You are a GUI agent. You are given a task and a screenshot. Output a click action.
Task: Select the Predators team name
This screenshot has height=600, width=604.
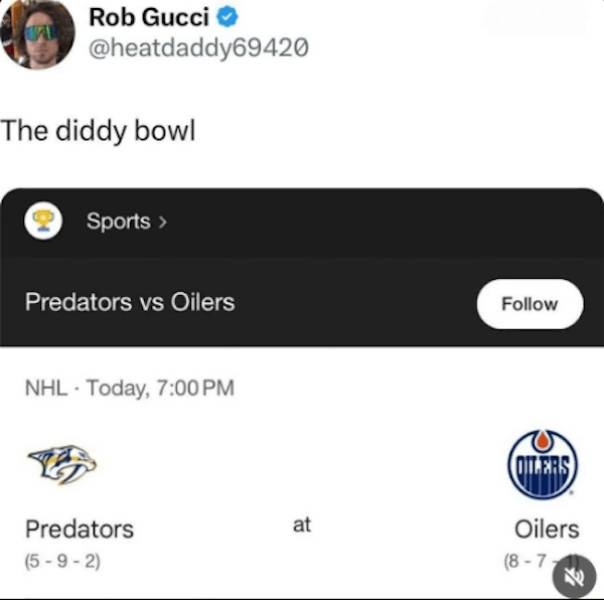tap(79, 528)
